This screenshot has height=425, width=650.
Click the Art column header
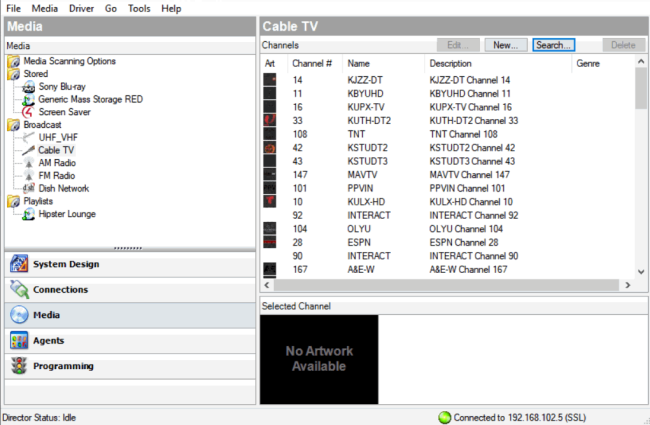click(274, 63)
